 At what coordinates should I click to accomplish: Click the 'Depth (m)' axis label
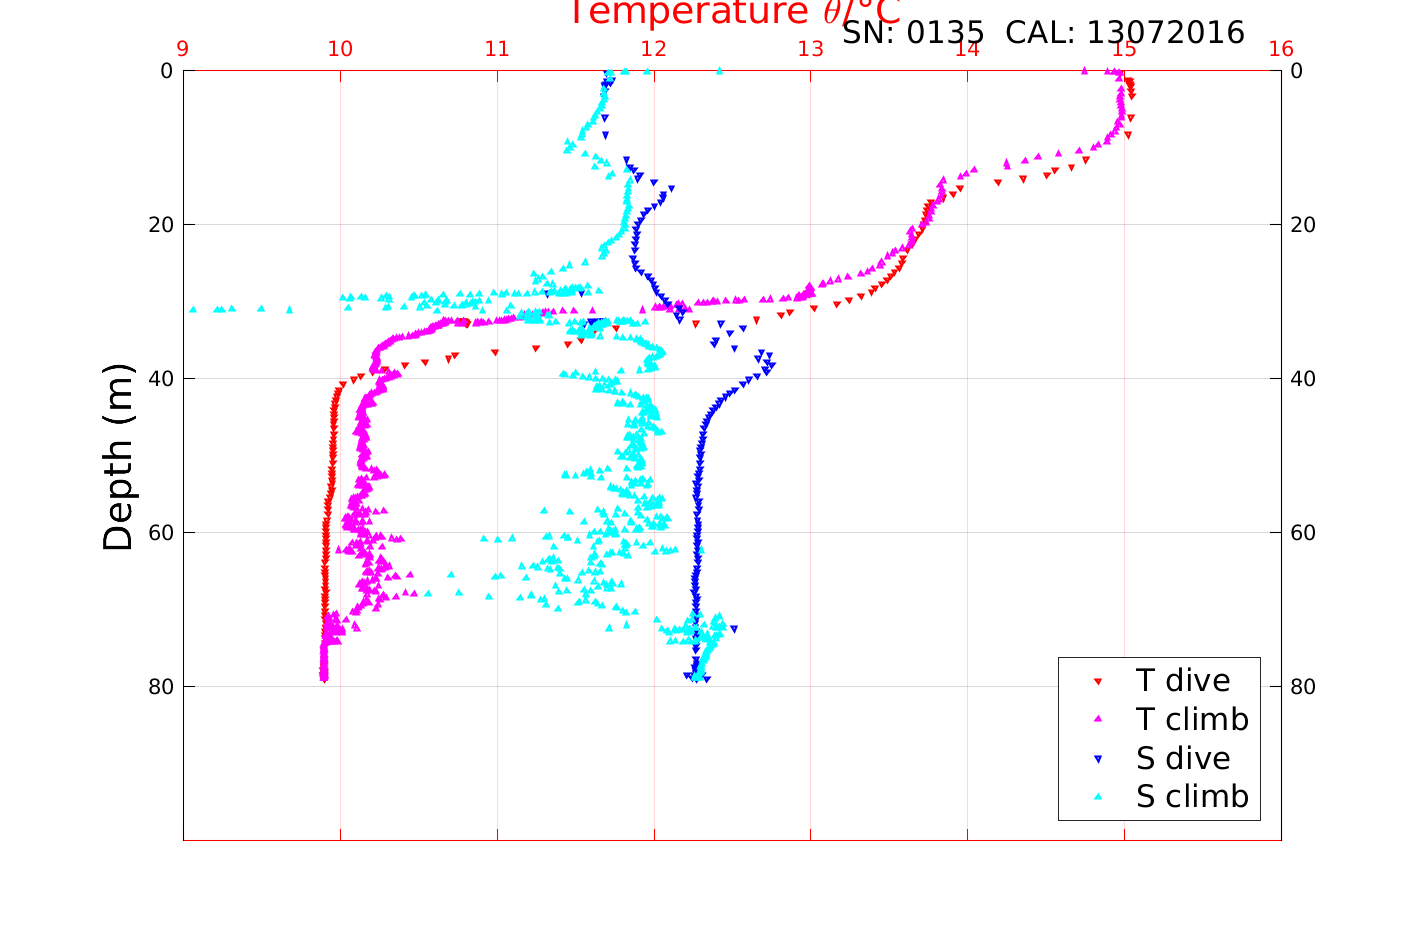118,457
